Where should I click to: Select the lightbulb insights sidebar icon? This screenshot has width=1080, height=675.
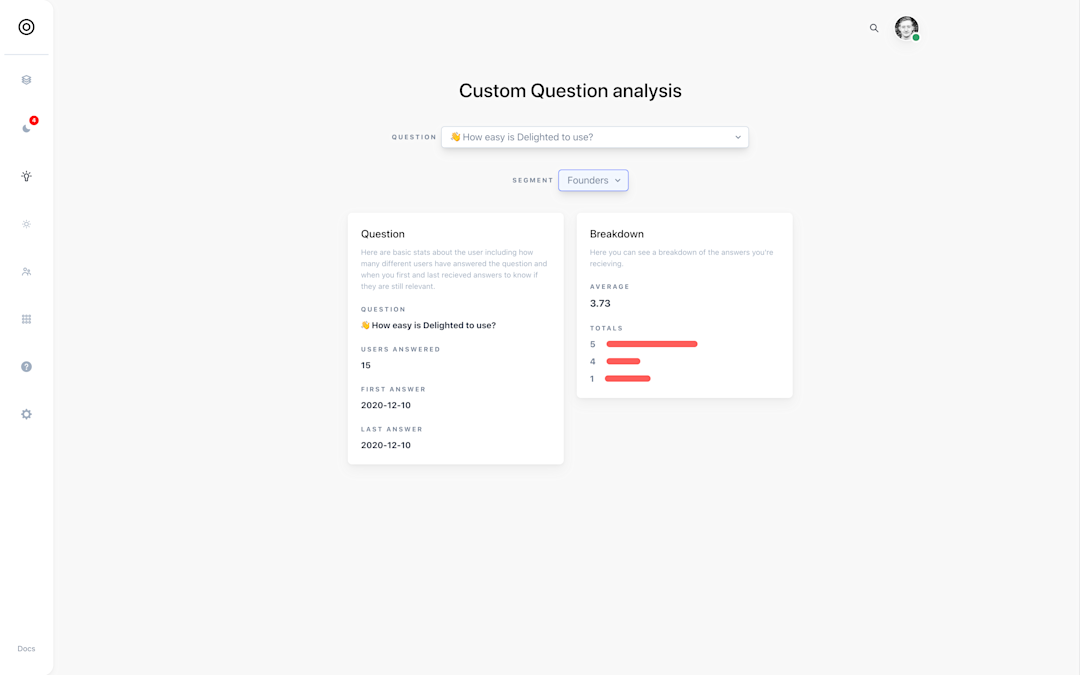[x=26, y=176]
